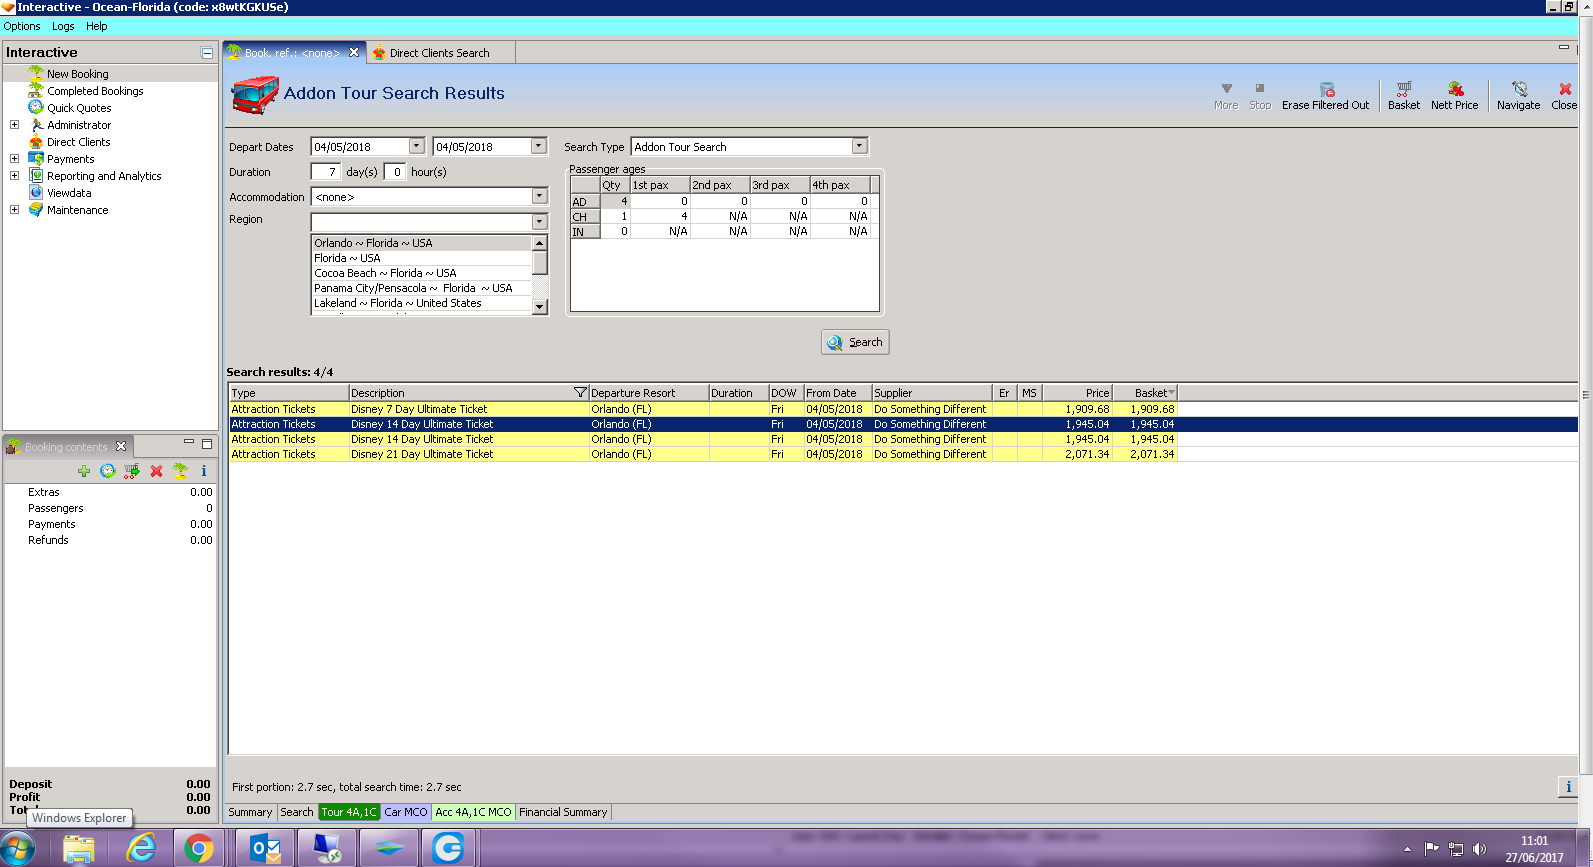Screen dimensions: 1593x867
Task: Click the Navigate compass icon
Action: (x=1518, y=96)
